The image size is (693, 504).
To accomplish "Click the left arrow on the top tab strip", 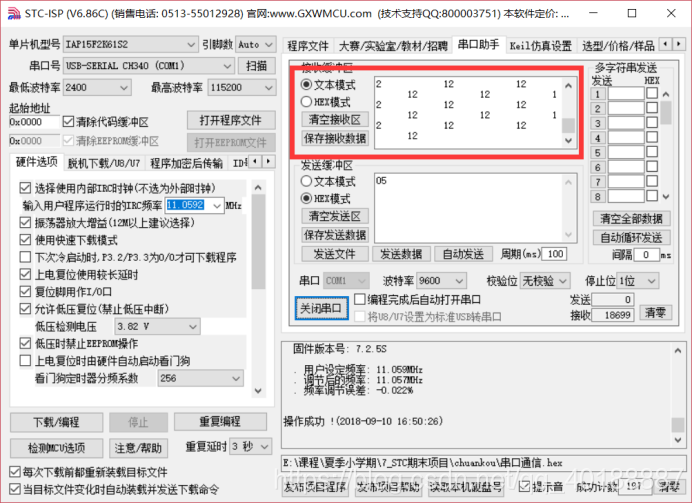I will point(665,44).
